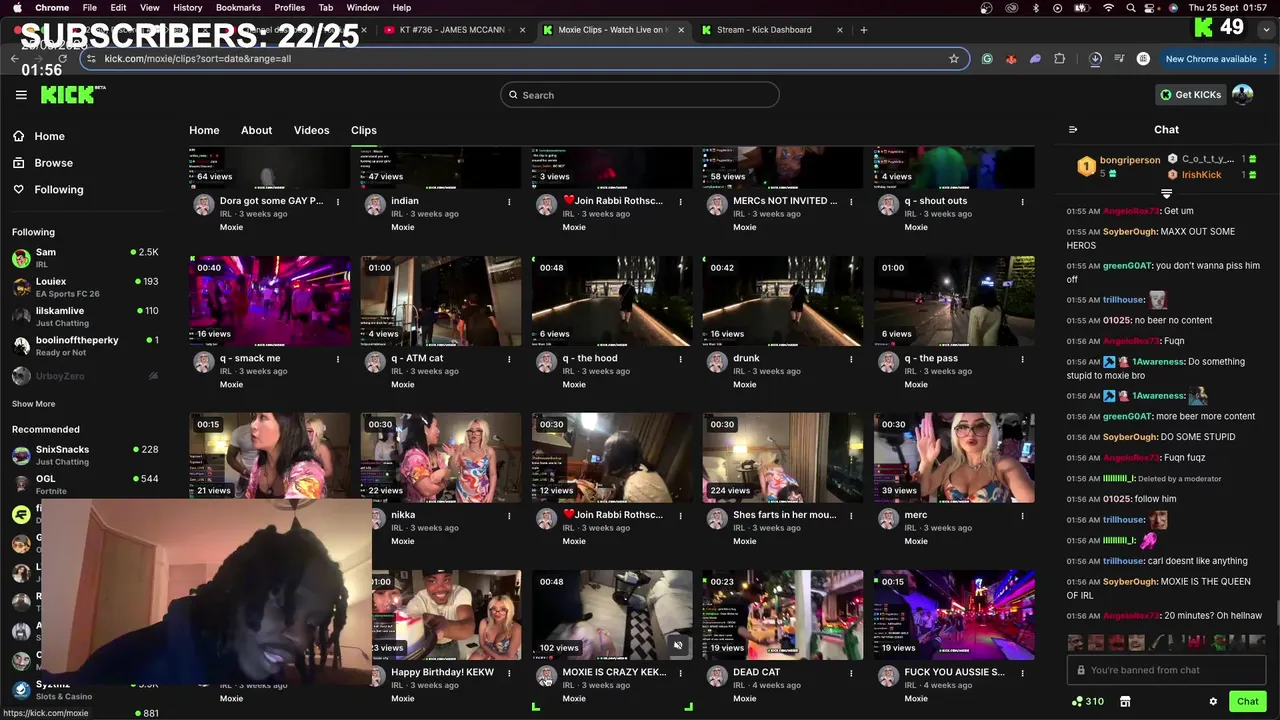The image size is (1280, 720).
Task: Open the hamburger sidebar menu
Action: [x=21, y=95]
